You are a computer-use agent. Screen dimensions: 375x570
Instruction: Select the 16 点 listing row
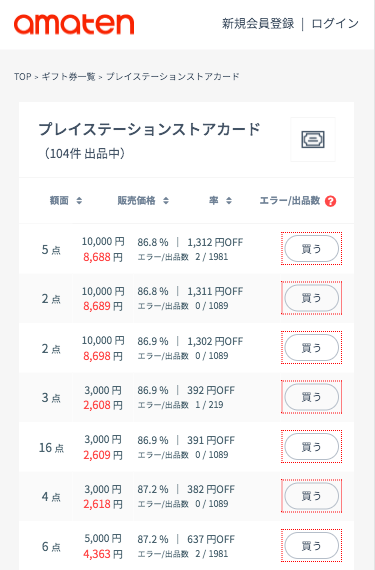click(x=186, y=447)
